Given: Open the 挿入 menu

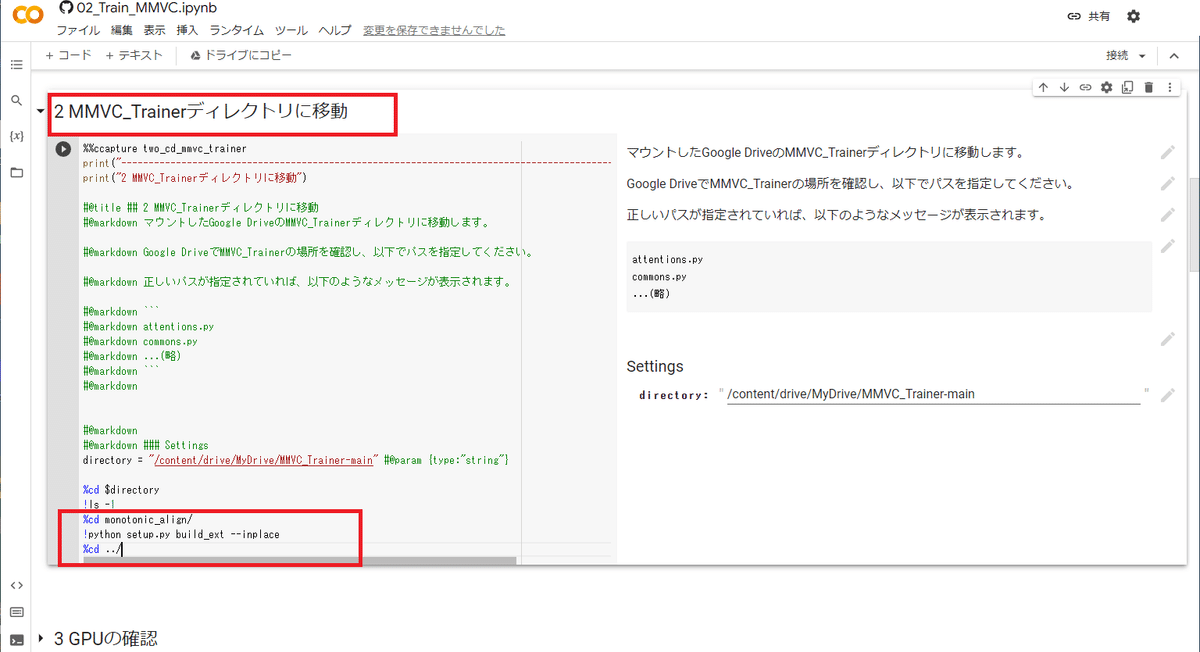Looking at the screenshot, I should pyautogui.click(x=187, y=31).
